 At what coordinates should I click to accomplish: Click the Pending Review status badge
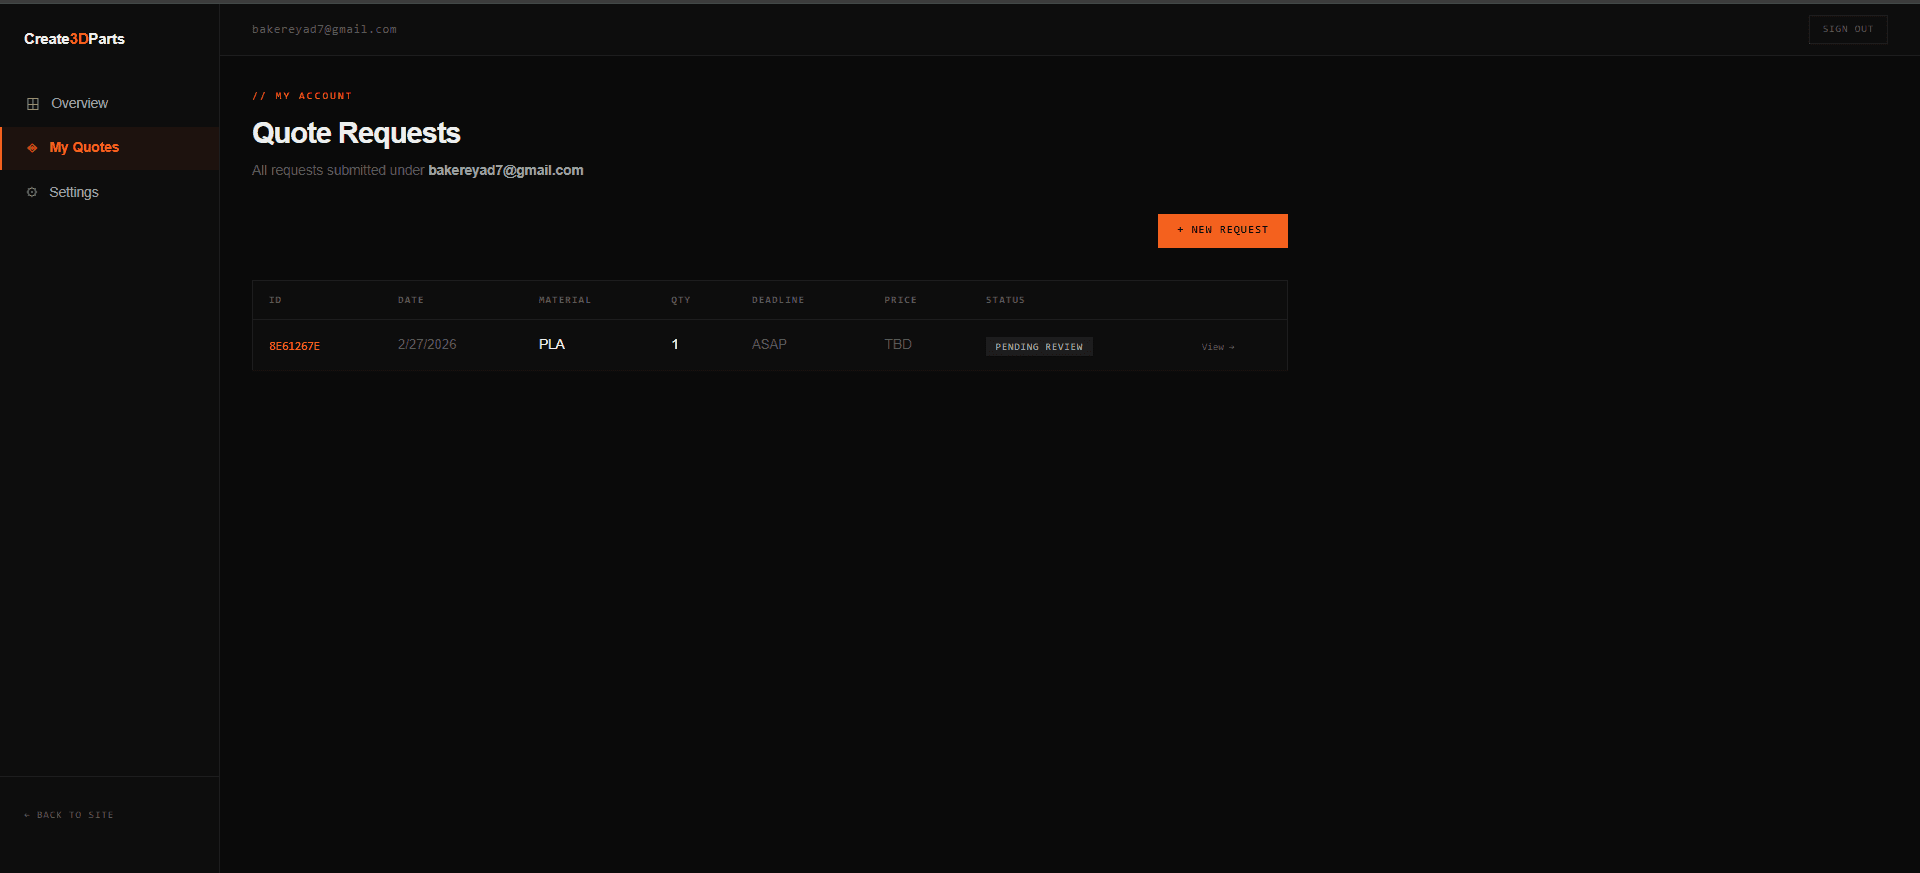[1039, 347]
